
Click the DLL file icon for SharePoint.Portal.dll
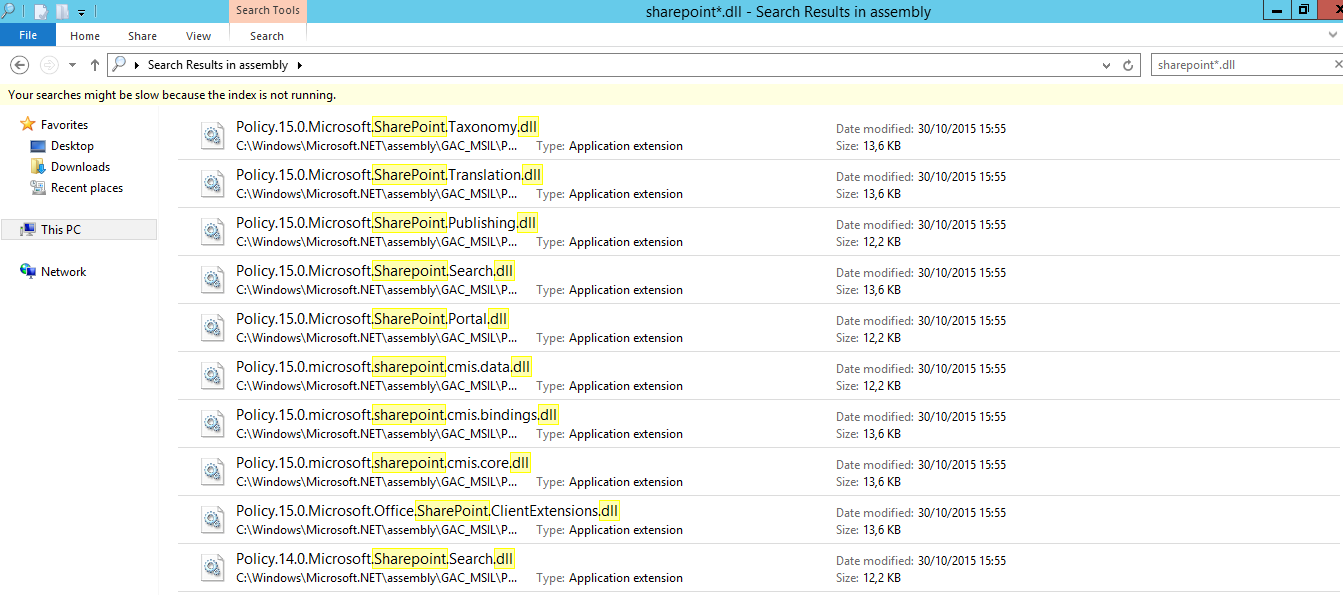tap(213, 328)
